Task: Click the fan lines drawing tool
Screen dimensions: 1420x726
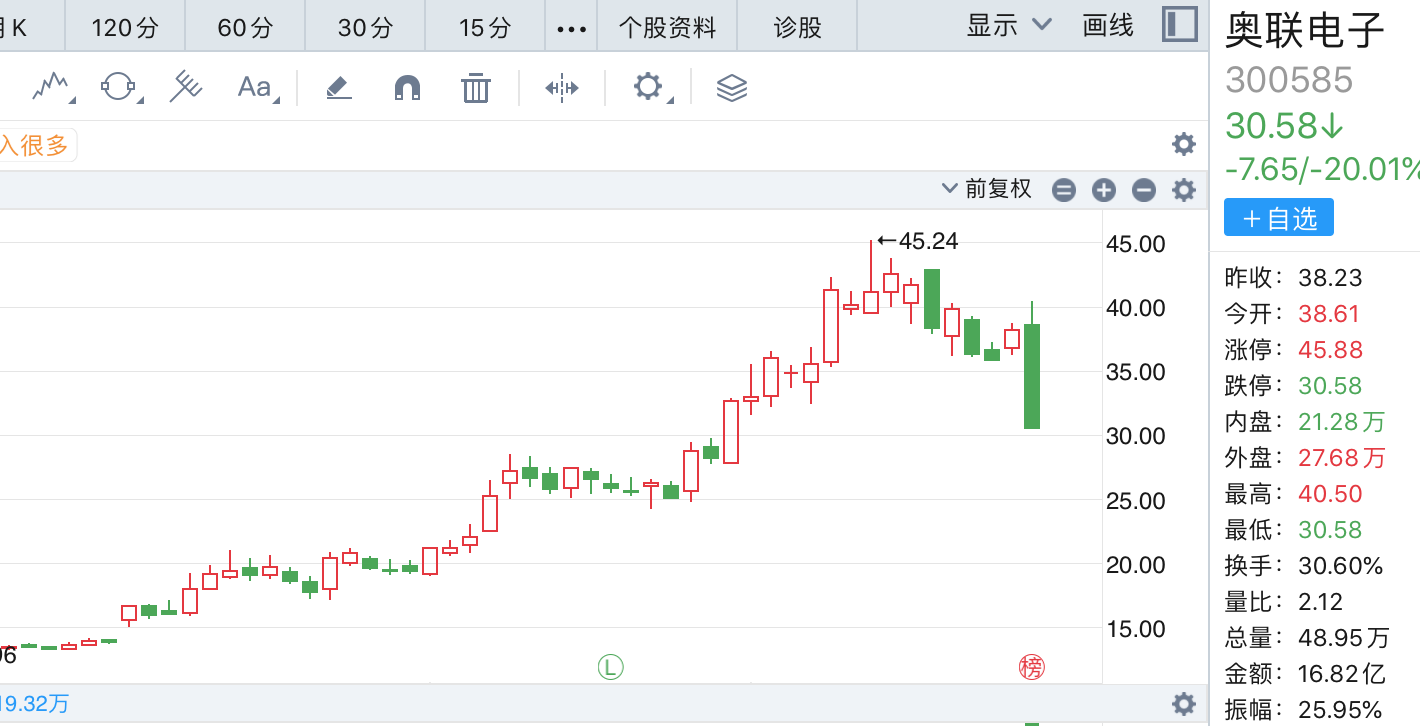Action: coord(185,88)
